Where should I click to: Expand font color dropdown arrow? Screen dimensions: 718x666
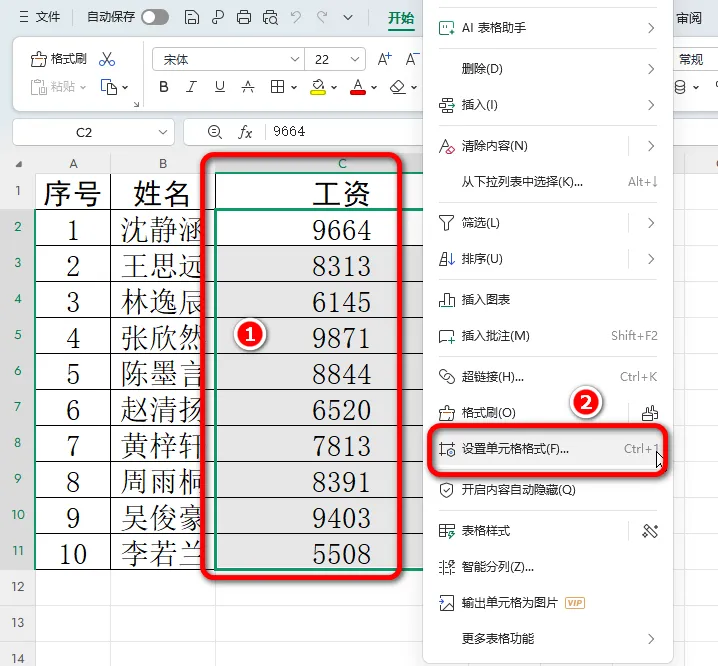(374, 87)
